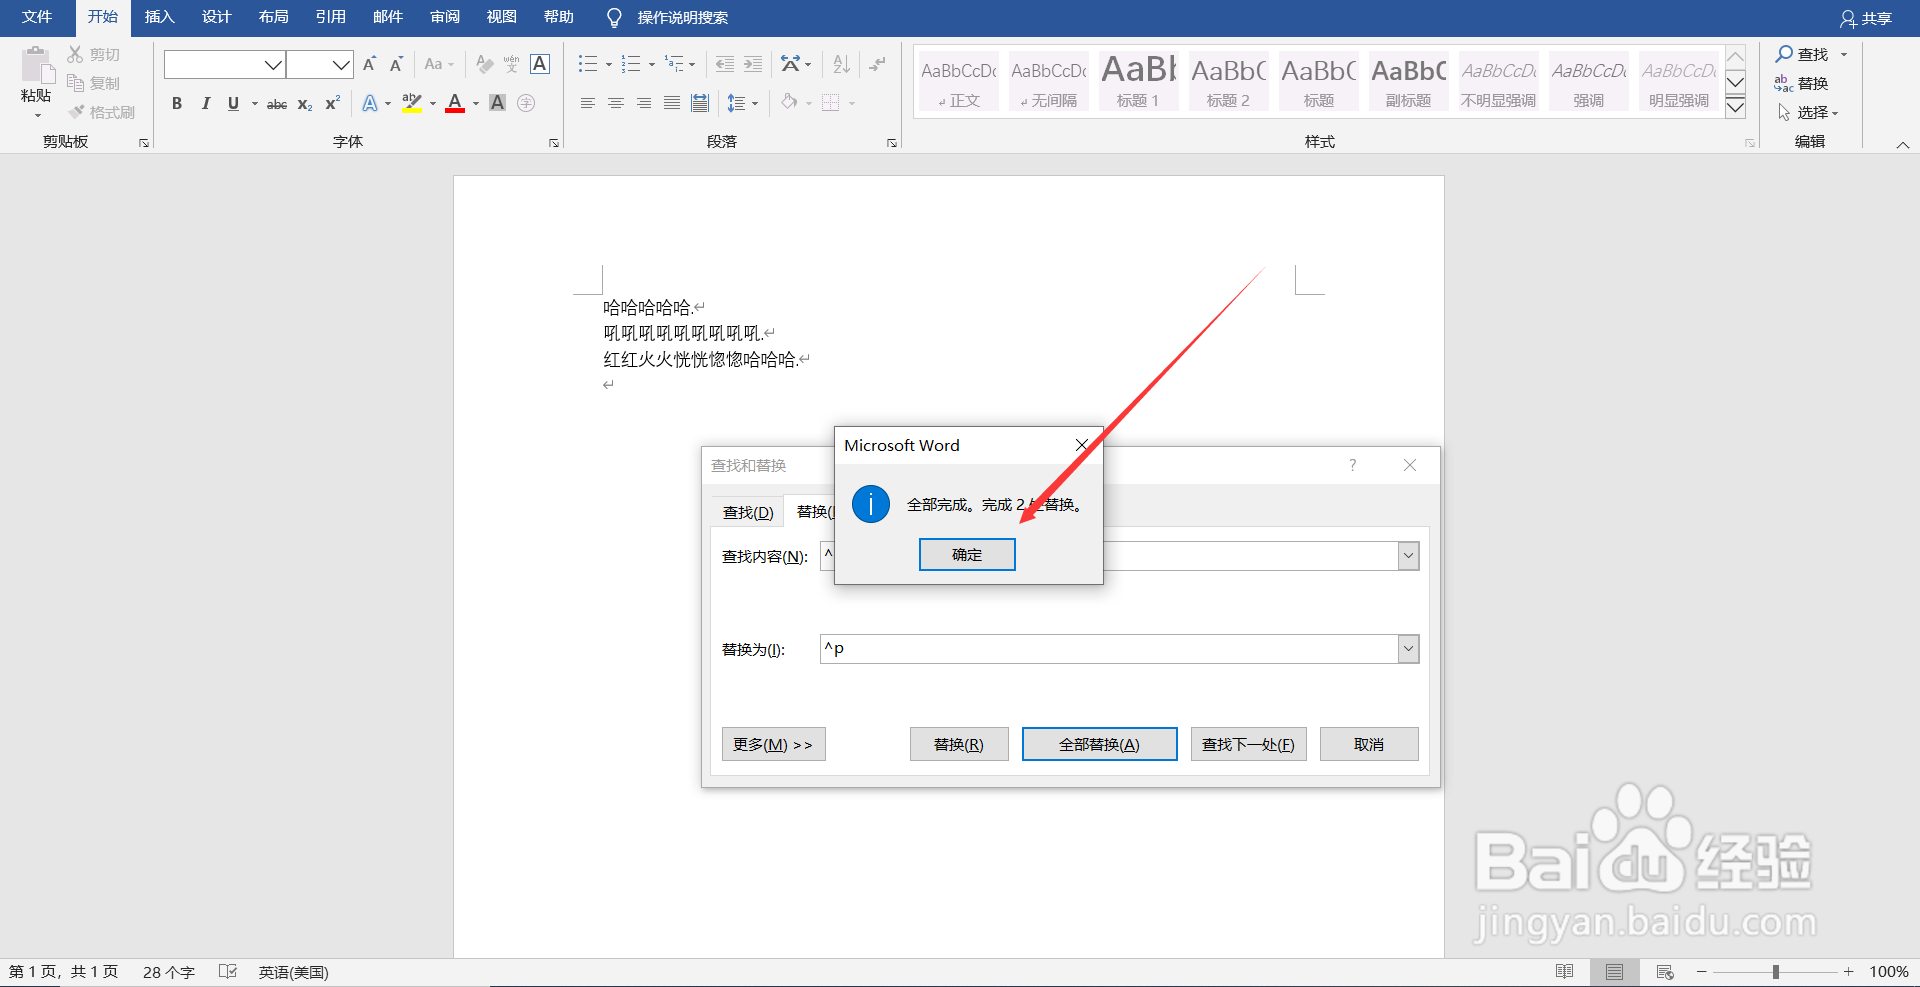This screenshot has width=1920, height=987.
Task: Open the font size dropdown
Action: [x=341, y=65]
